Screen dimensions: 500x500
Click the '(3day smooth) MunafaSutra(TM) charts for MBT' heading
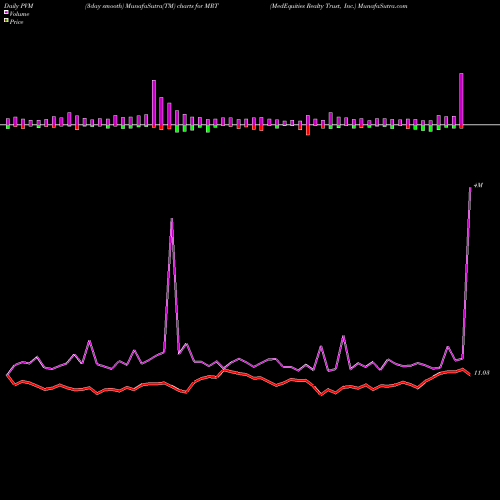point(152,6)
